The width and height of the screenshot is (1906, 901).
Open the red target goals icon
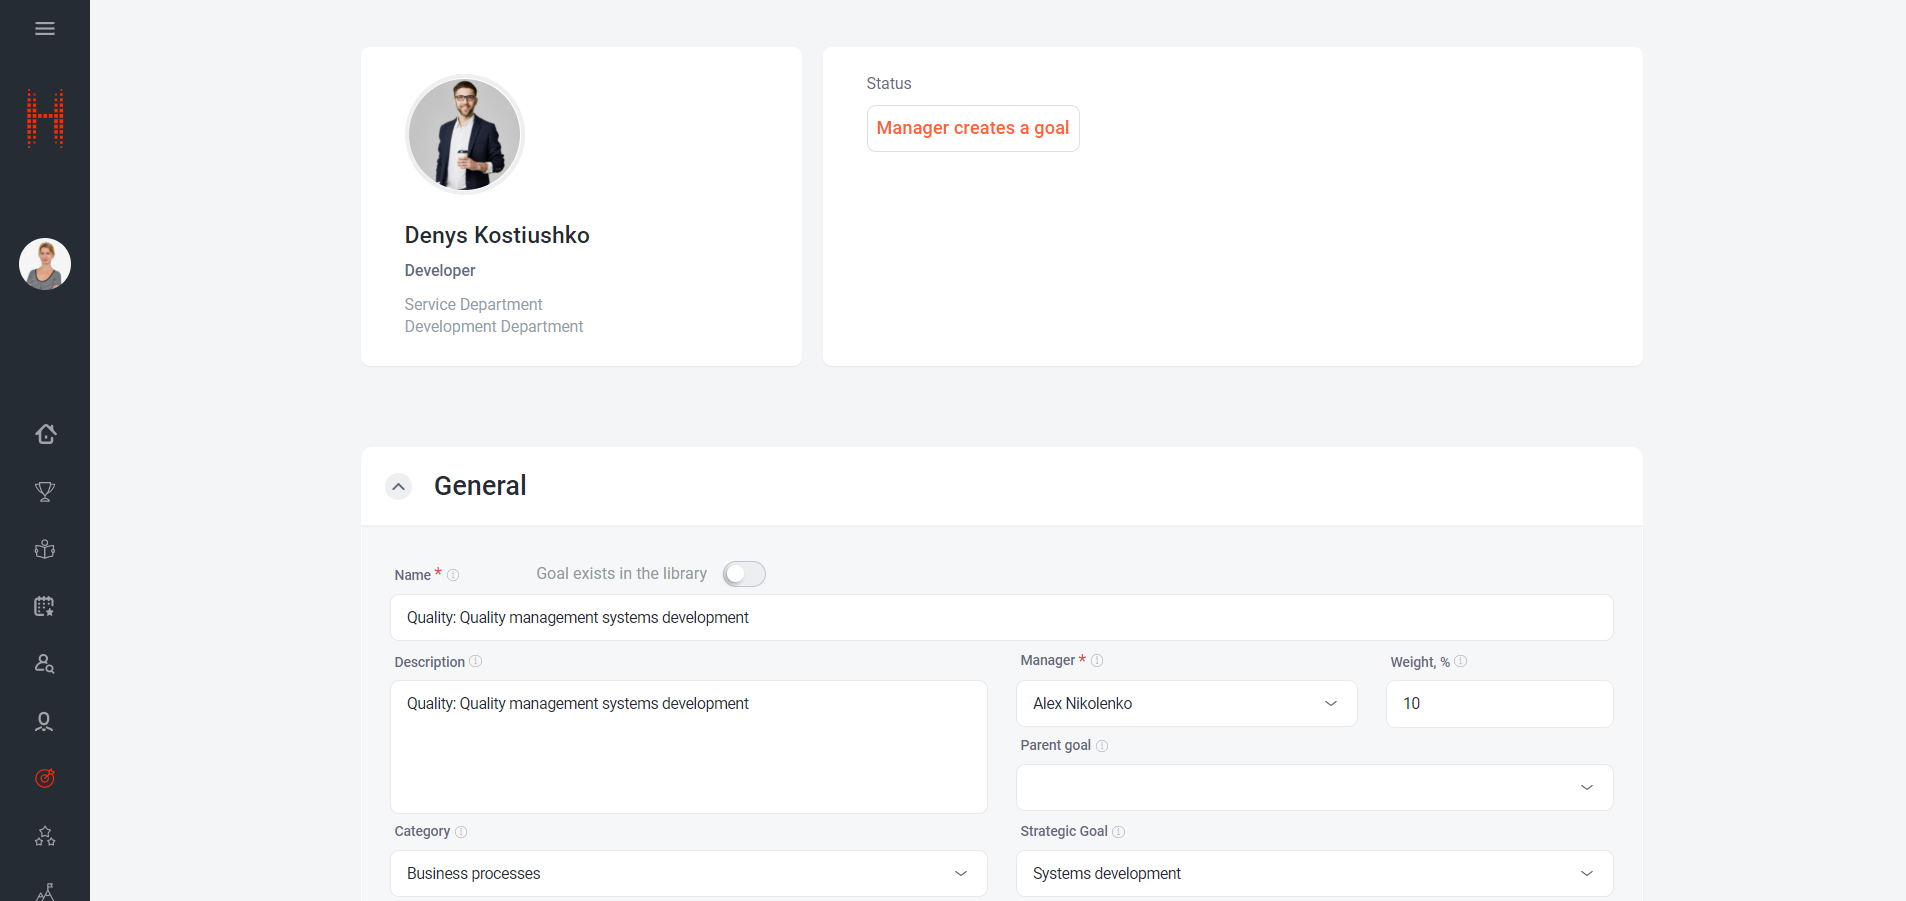coord(45,778)
